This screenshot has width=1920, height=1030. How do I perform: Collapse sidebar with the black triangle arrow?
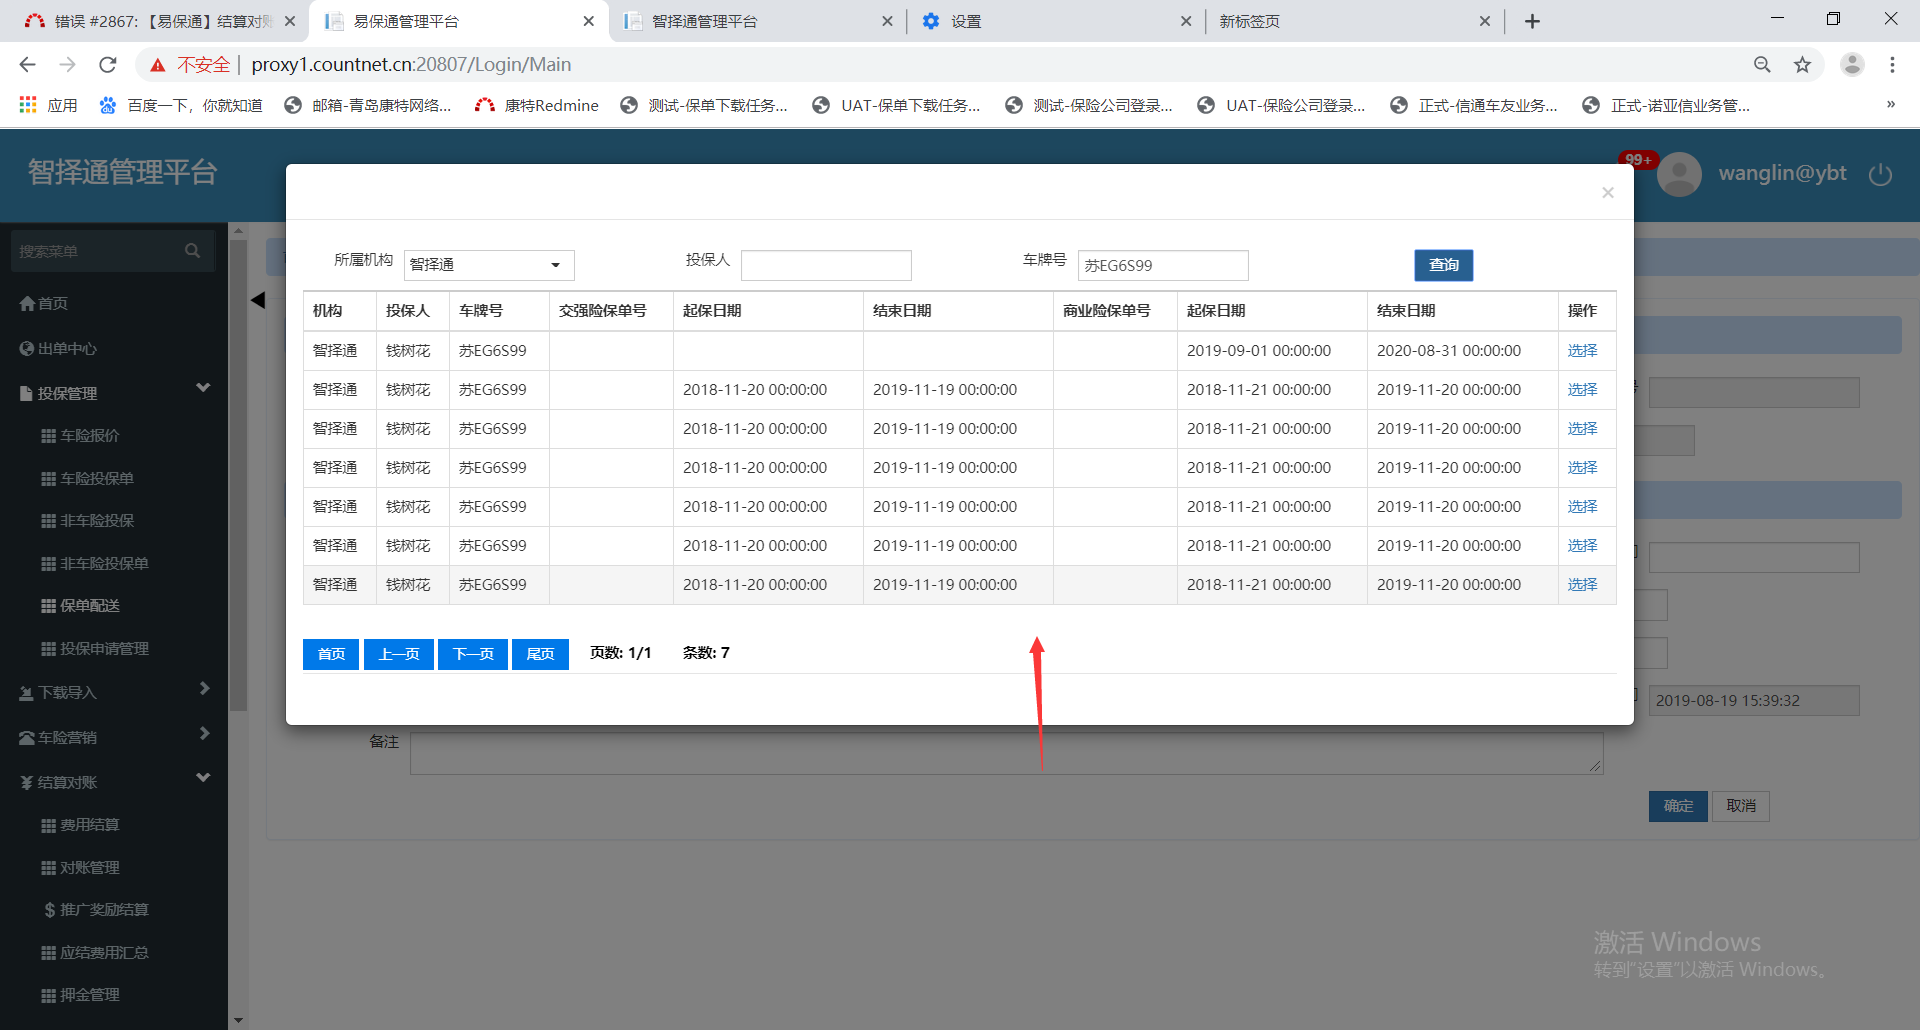258,300
